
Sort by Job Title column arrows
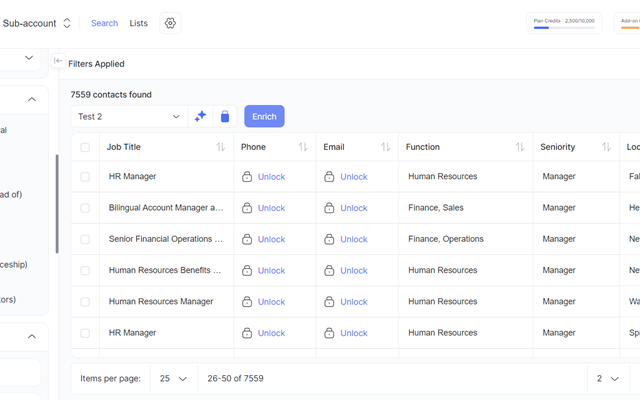pos(220,147)
